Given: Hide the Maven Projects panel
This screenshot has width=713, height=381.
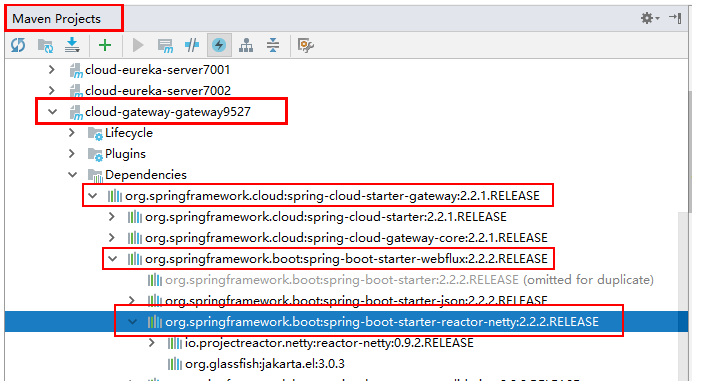Looking at the screenshot, I should pos(675,18).
